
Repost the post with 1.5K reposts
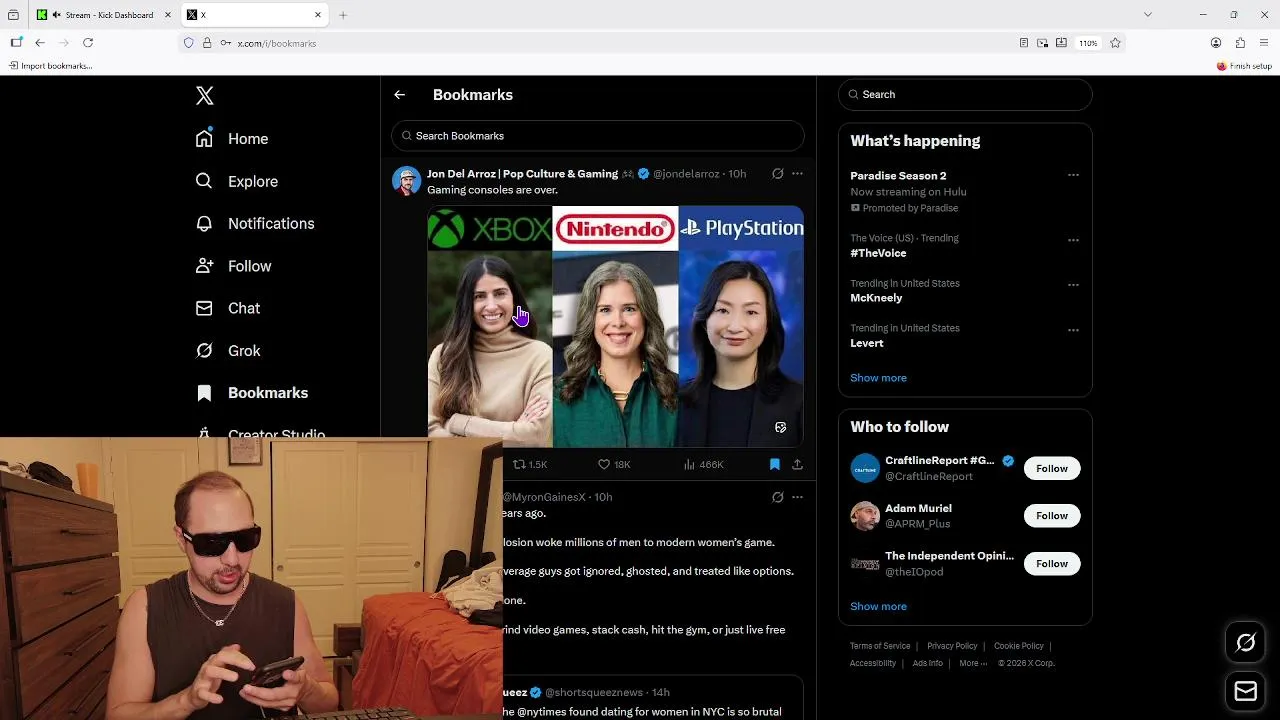(530, 465)
